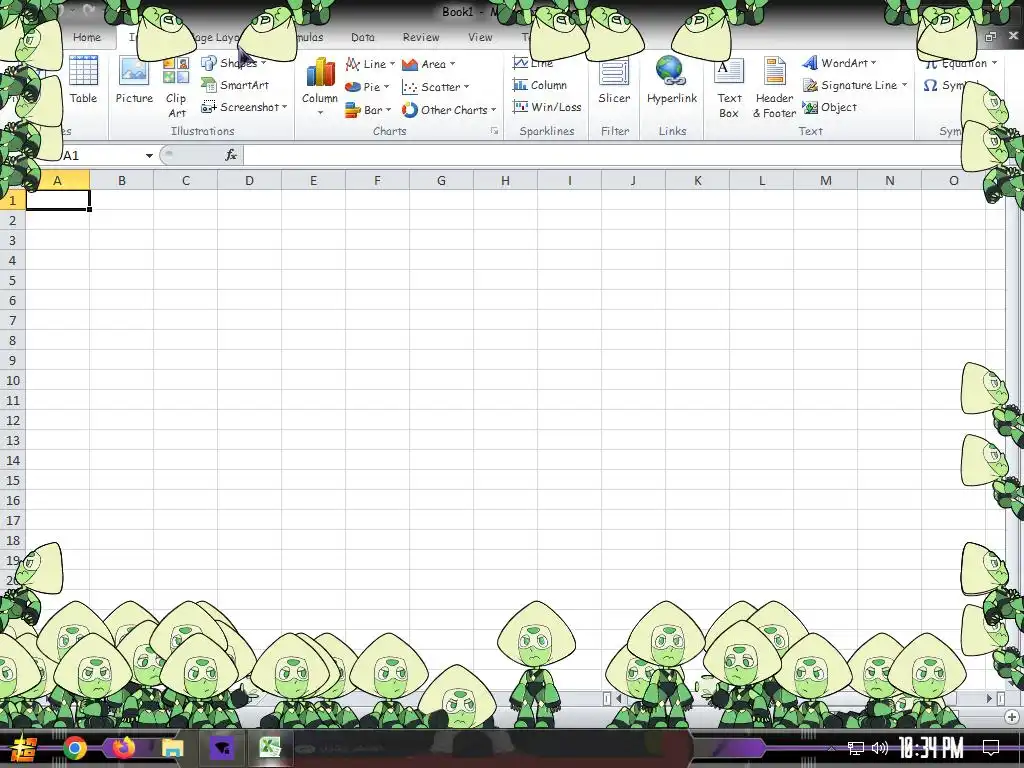Open the Column chart menu
Image resolution: width=1024 pixels, height=768 pixels.
point(319,88)
